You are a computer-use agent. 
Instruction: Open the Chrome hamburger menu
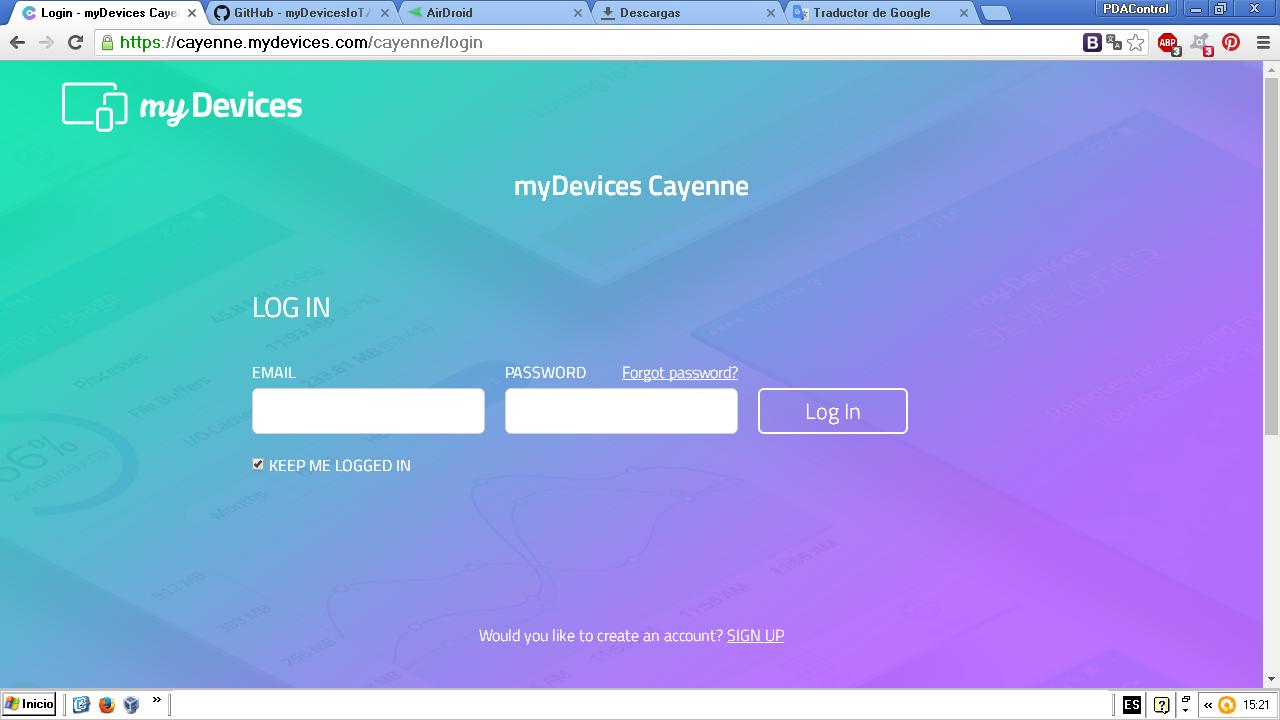1262,42
